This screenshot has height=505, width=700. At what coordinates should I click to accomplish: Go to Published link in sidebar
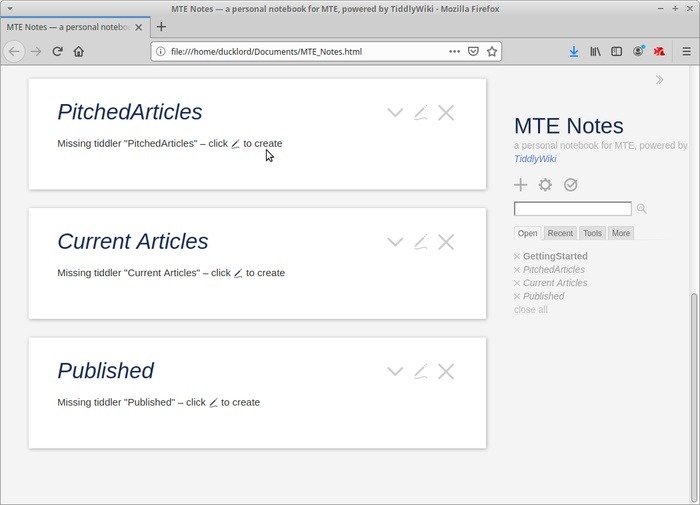tap(543, 296)
